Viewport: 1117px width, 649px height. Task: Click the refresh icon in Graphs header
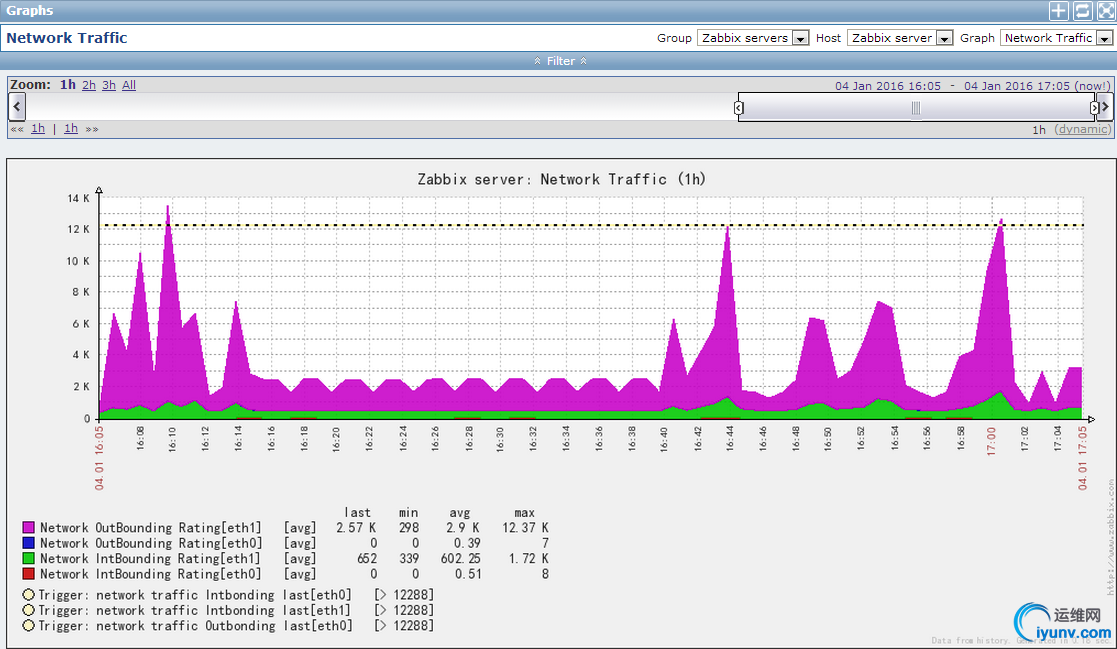tap(1082, 11)
